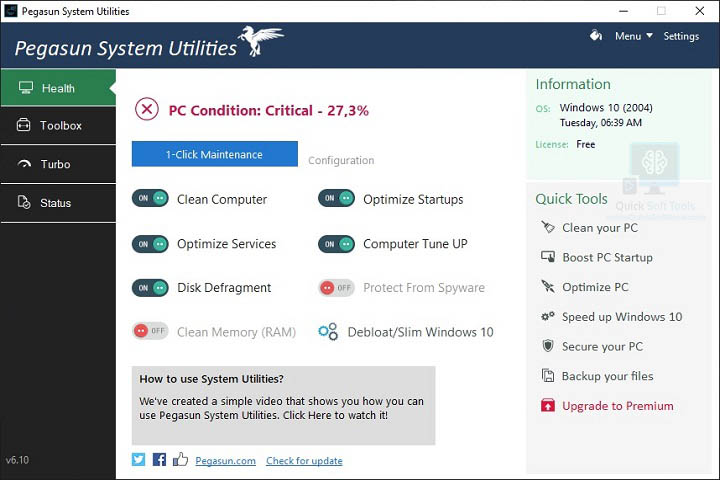Viewport: 720px width, 480px height.
Task: Click the red Upgrade to Premium icon
Action: [547, 405]
